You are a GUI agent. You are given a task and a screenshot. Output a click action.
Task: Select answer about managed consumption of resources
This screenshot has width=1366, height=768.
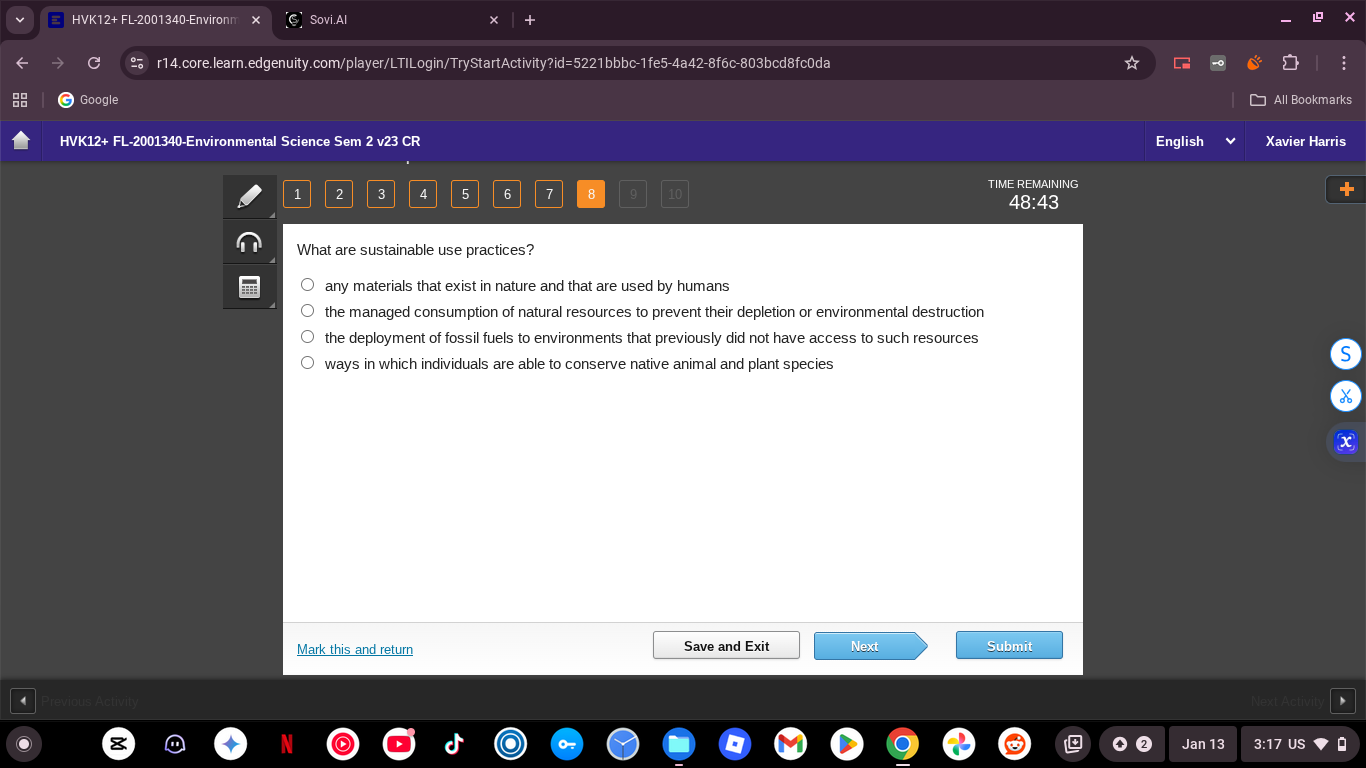click(x=308, y=311)
